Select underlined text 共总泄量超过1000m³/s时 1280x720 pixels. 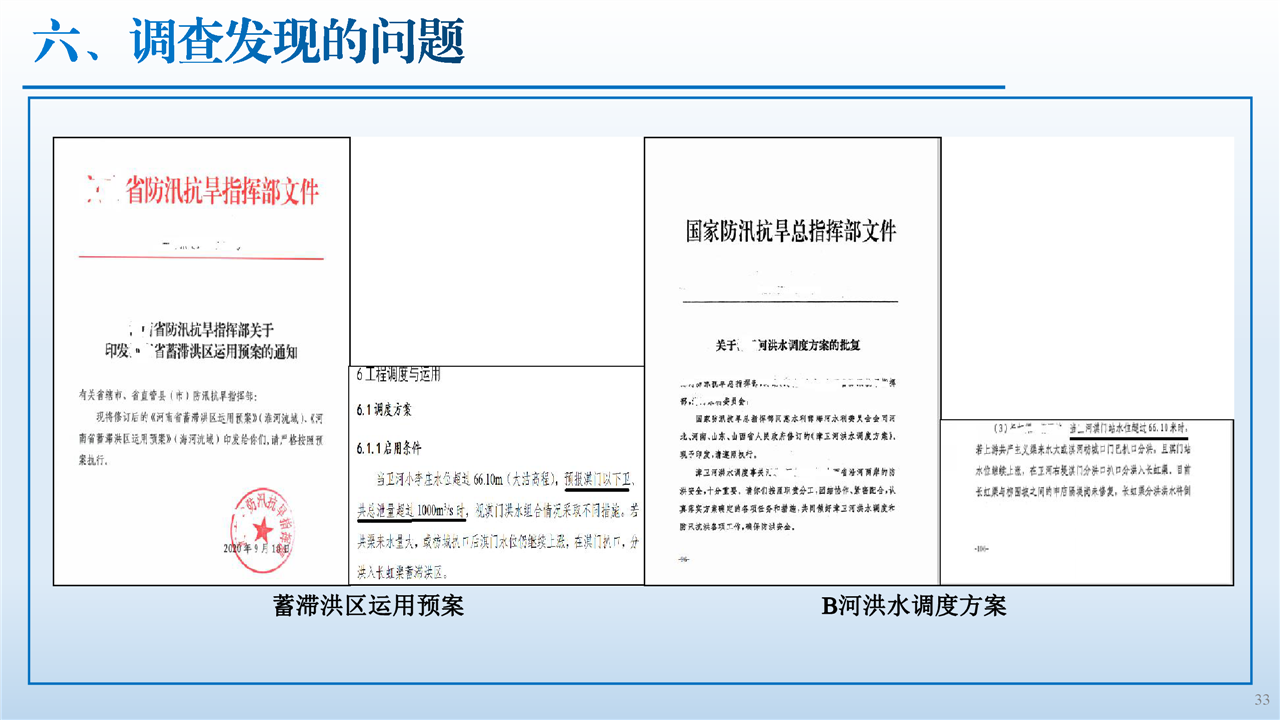412,511
